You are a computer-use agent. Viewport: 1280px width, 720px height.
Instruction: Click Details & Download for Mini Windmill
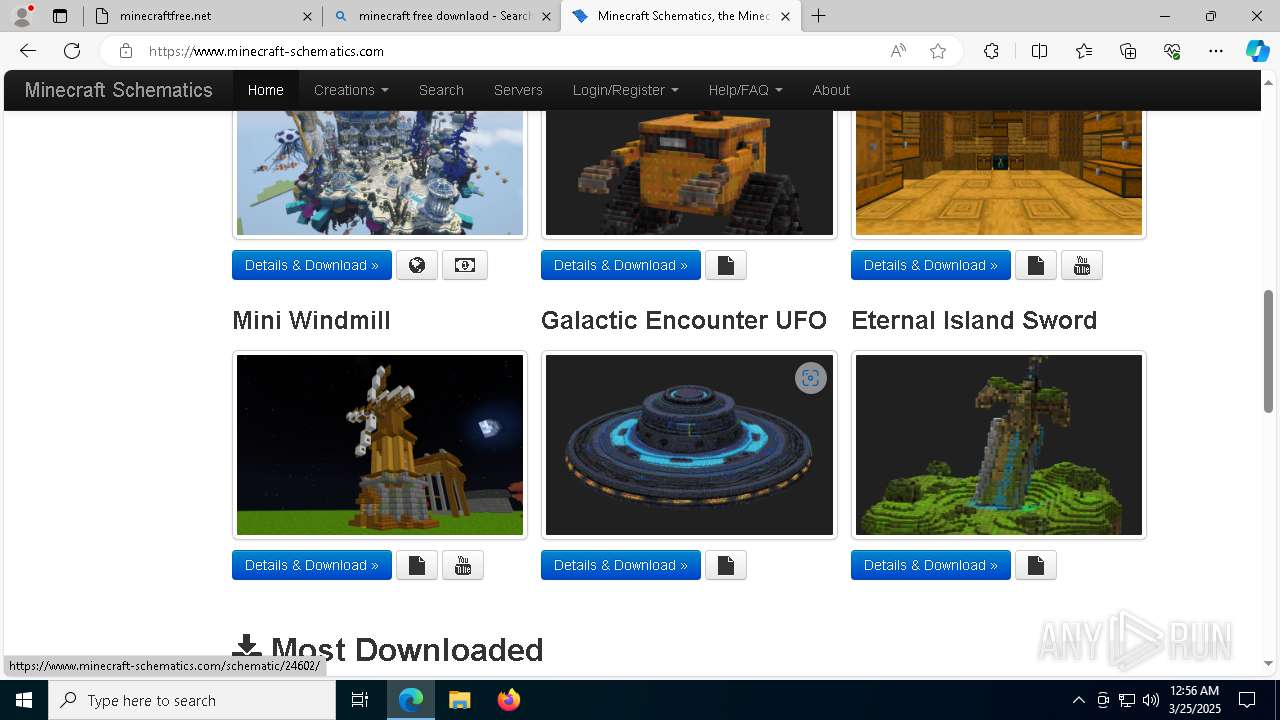click(x=312, y=565)
